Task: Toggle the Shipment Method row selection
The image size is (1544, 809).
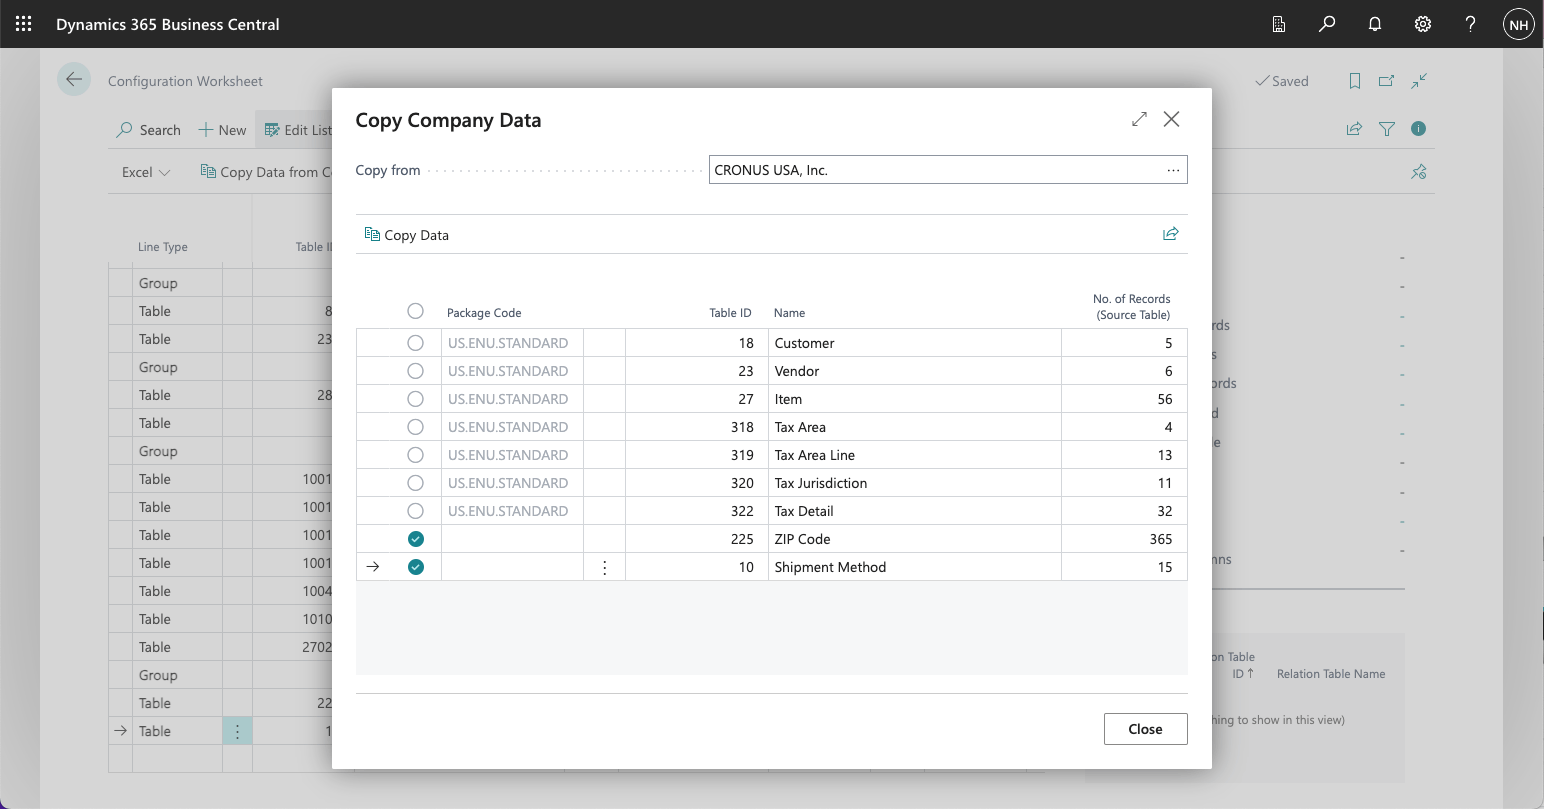Action: [416, 567]
